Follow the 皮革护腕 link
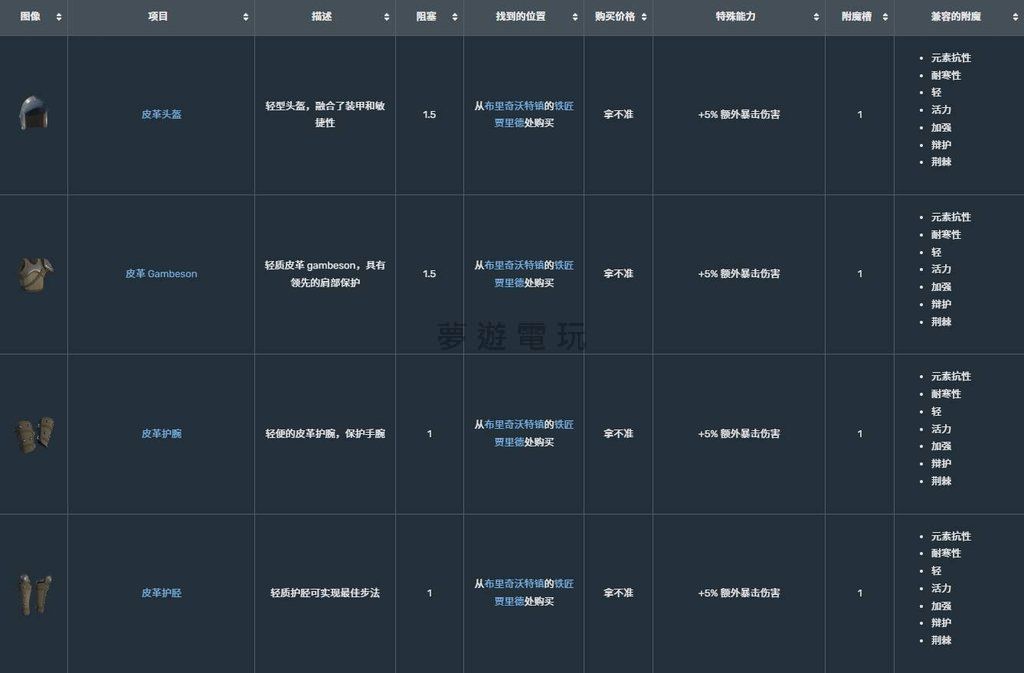The width and height of the screenshot is (1024, 673). pos(161,434)
